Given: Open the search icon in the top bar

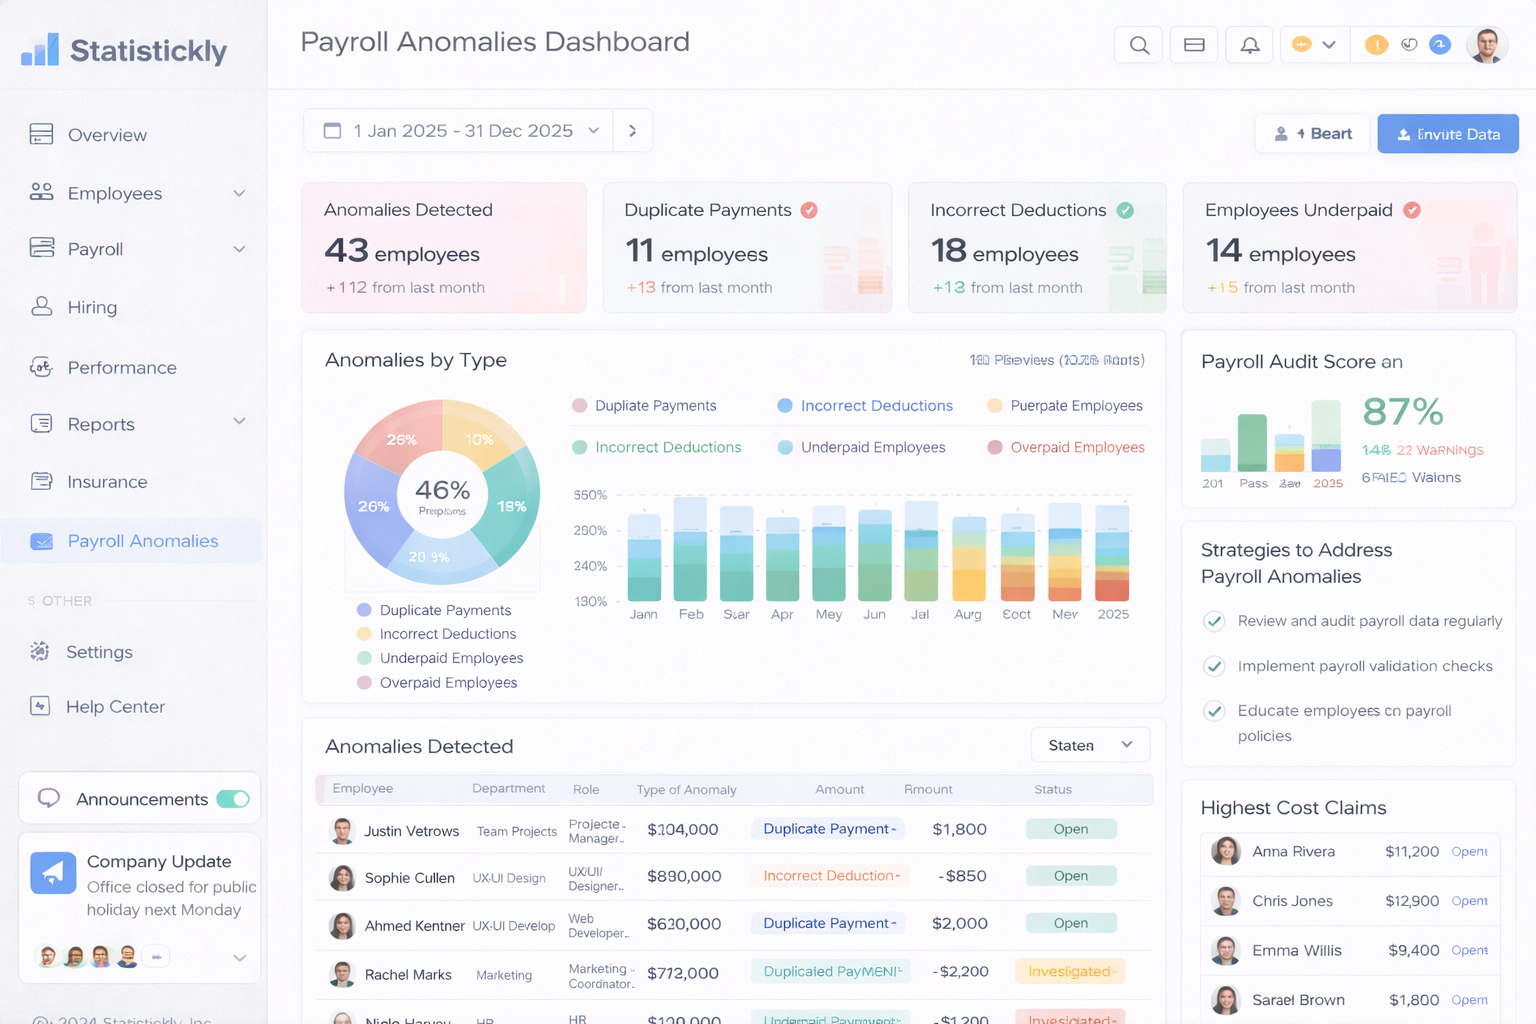Looking at the screenshot, I should 1138,44.
